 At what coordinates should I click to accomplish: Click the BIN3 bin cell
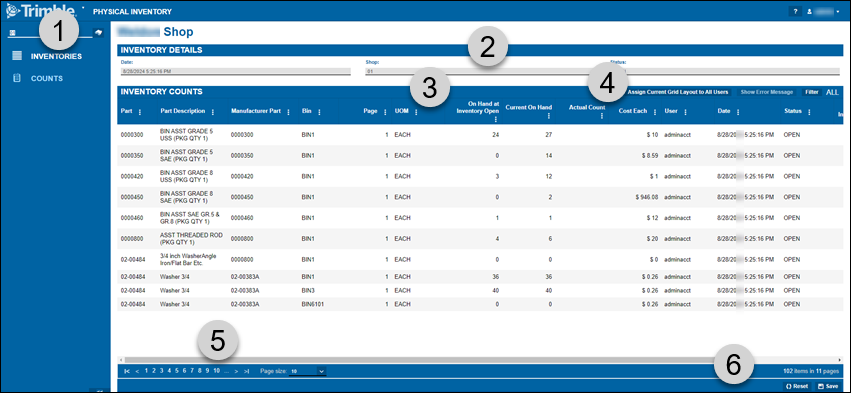coord(308,290)
